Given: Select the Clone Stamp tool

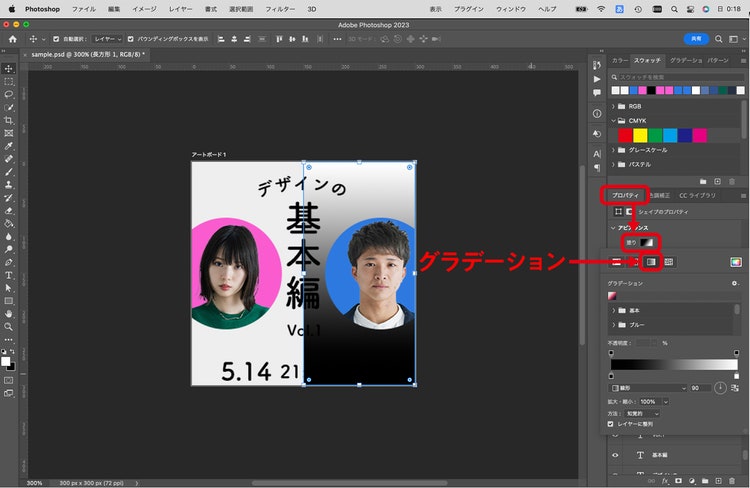Looking at the screenshot, I should tap(9, 185).
